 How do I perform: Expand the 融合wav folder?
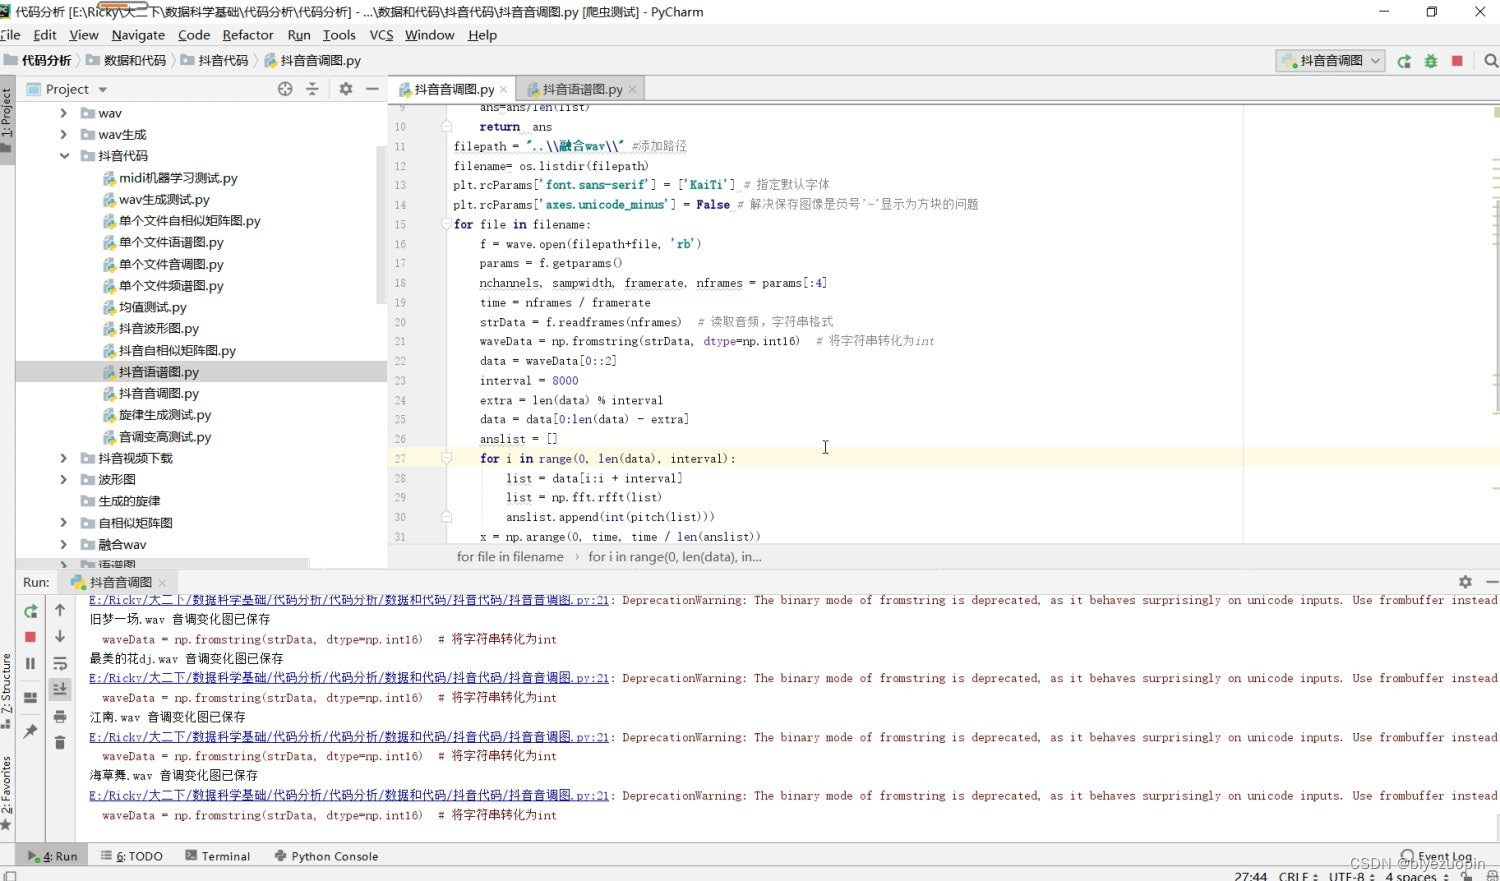(64, 545)
